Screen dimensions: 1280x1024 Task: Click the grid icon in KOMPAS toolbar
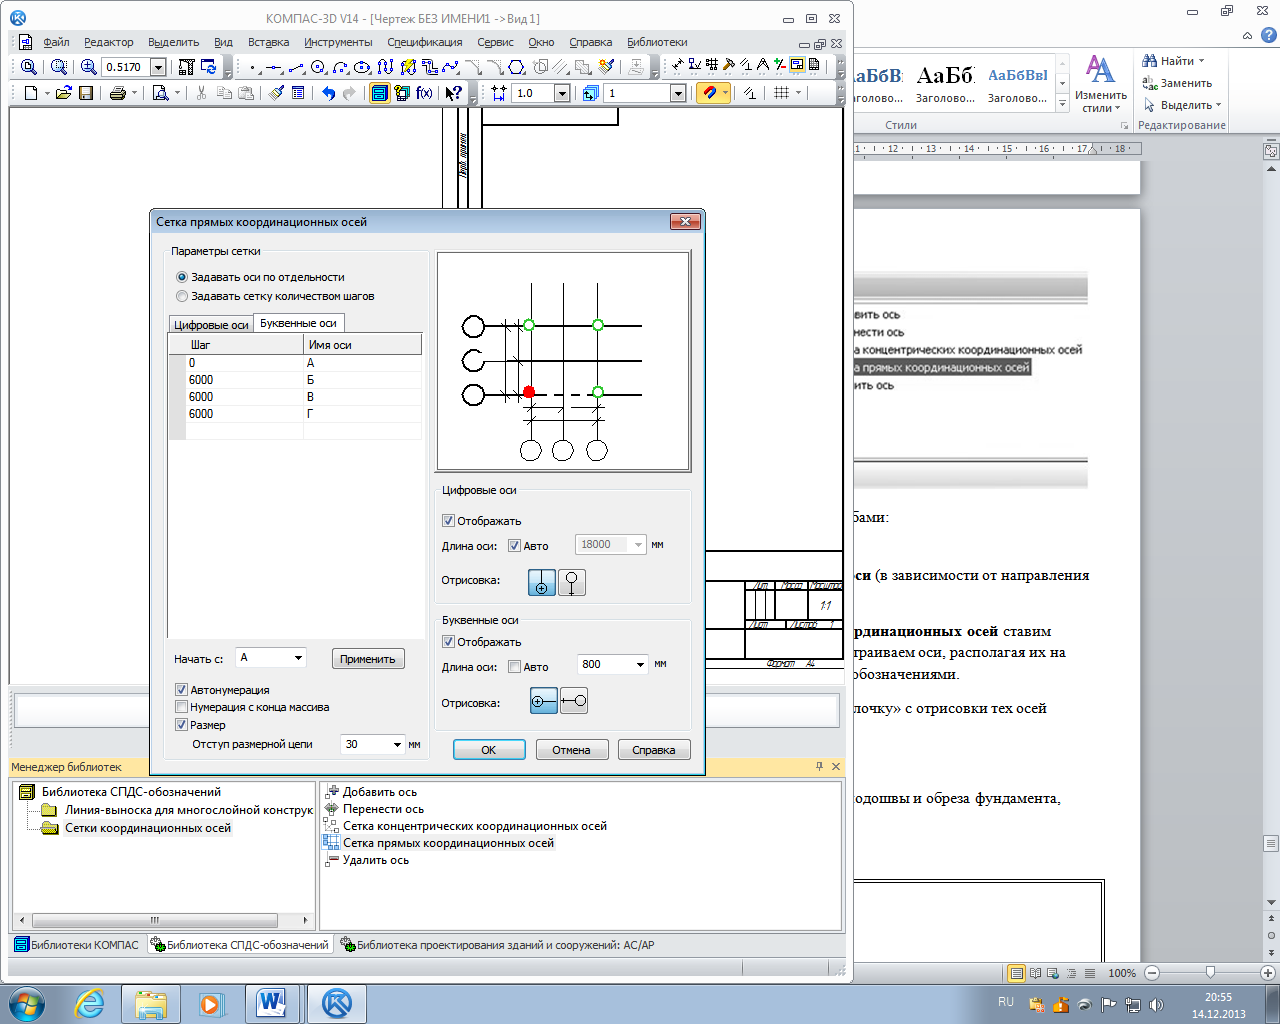781,93
